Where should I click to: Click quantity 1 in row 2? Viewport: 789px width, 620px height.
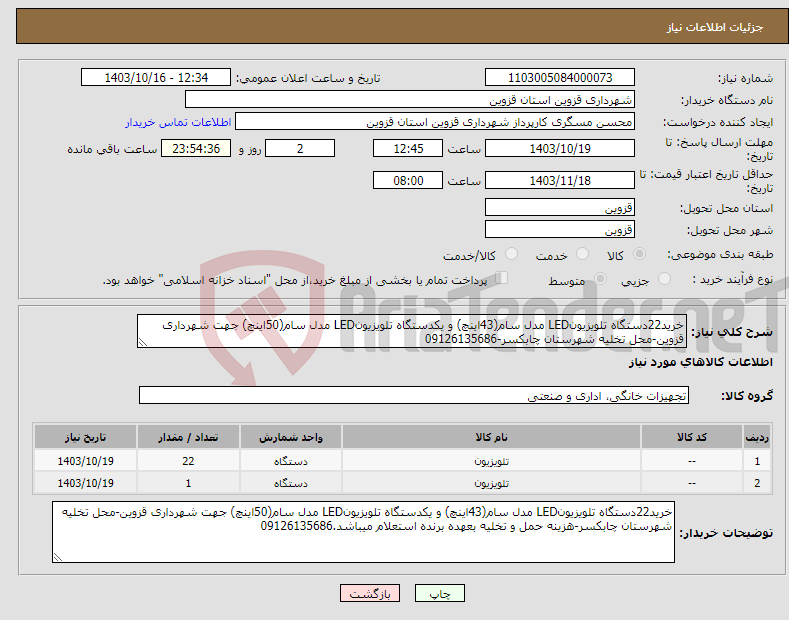[188, 483]
